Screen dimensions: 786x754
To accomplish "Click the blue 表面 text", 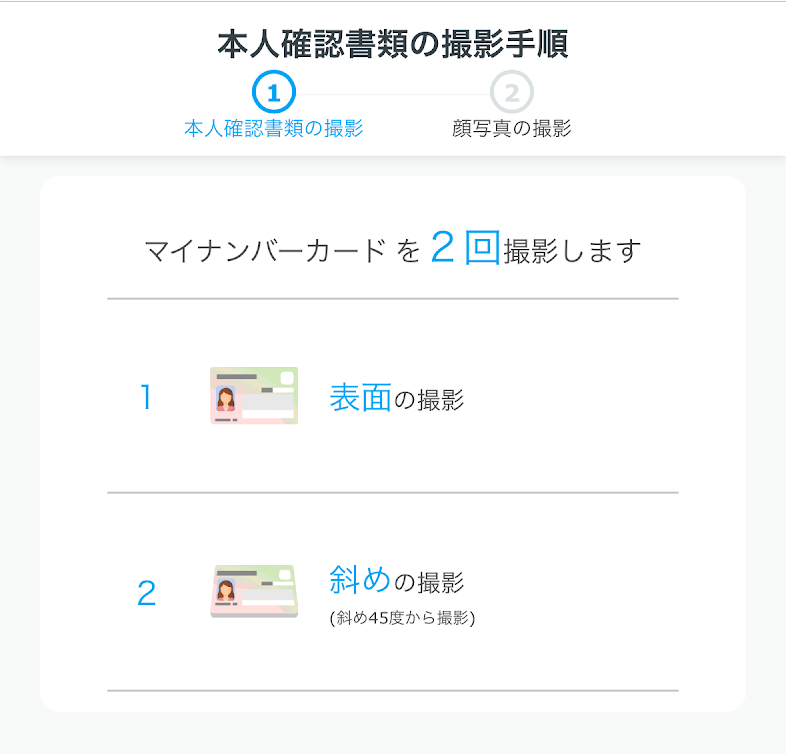I will pyautogui.click(x=360, y=398).
